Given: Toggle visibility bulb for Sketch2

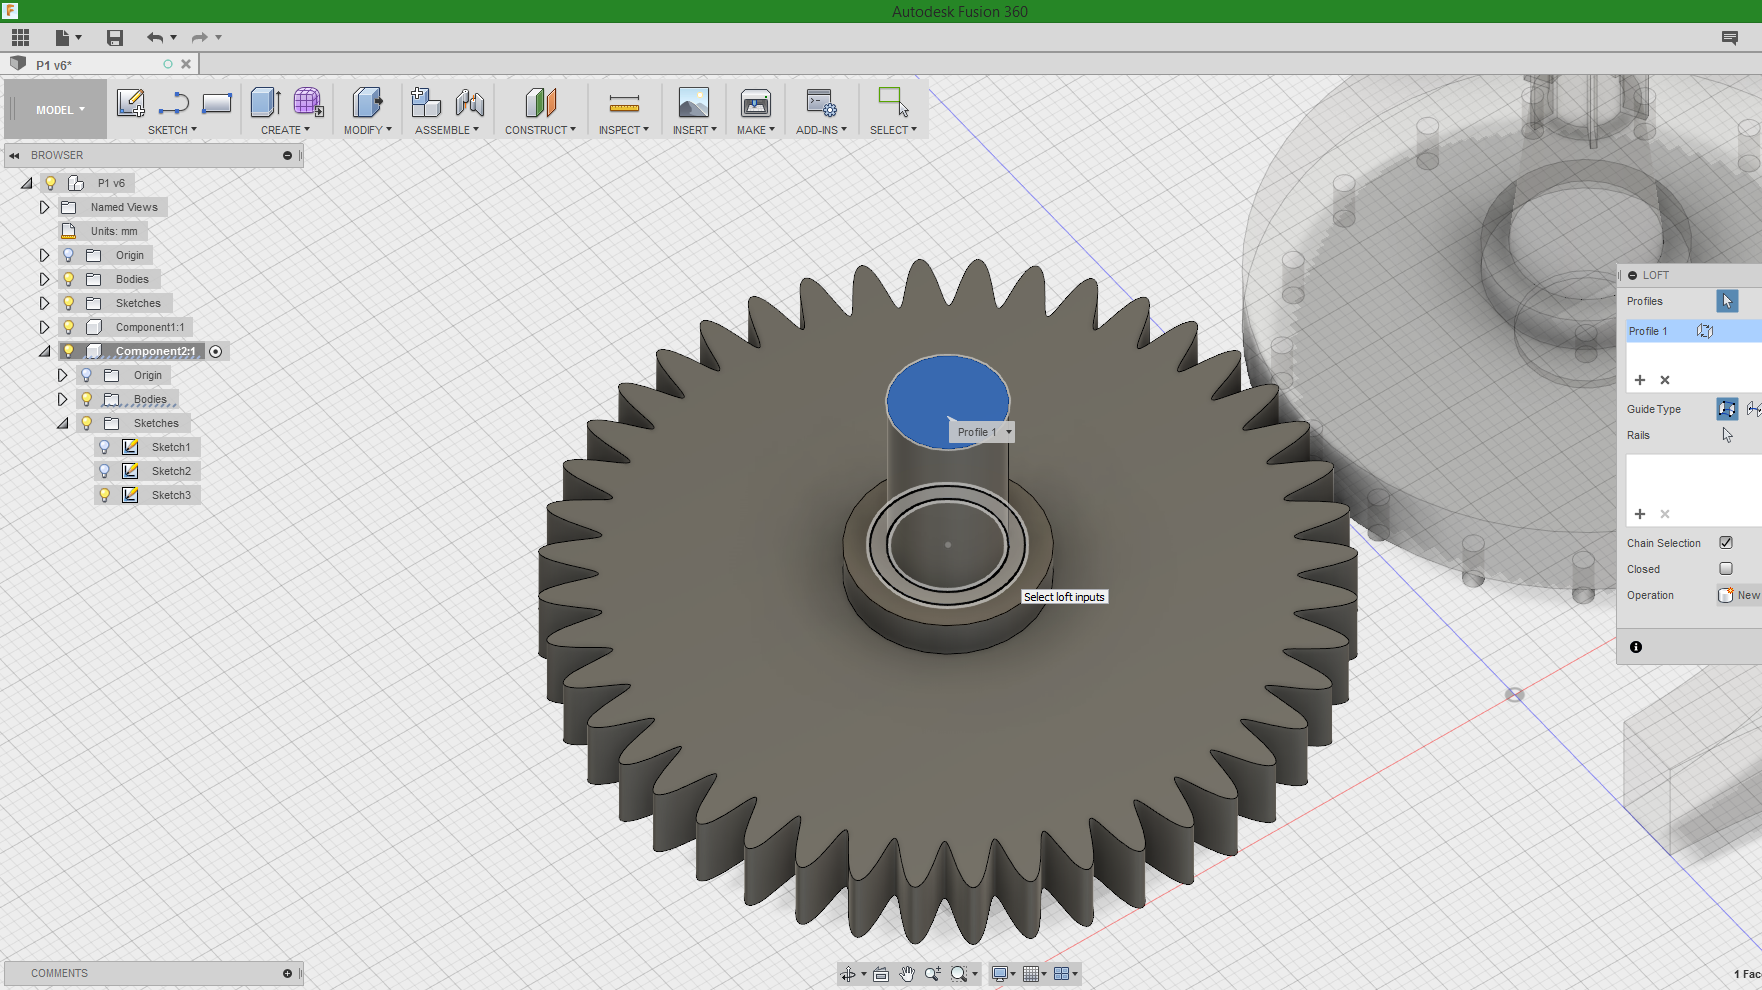Looking at the screenshot, I should pyautogui.click(x=105, y=471).
